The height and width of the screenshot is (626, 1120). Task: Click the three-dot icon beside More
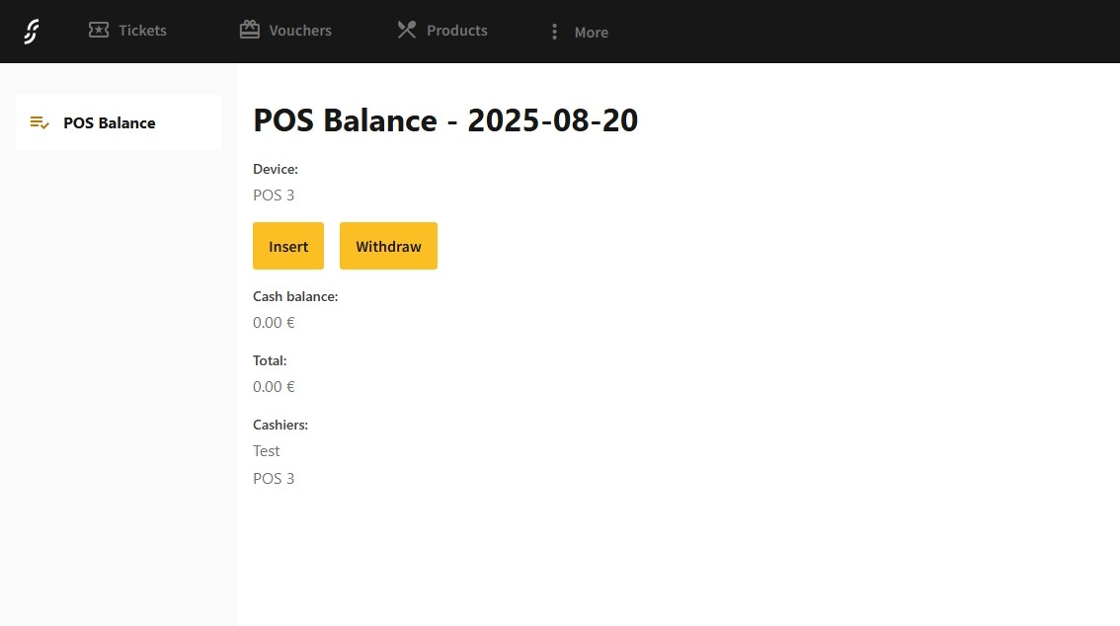[554, 32]
